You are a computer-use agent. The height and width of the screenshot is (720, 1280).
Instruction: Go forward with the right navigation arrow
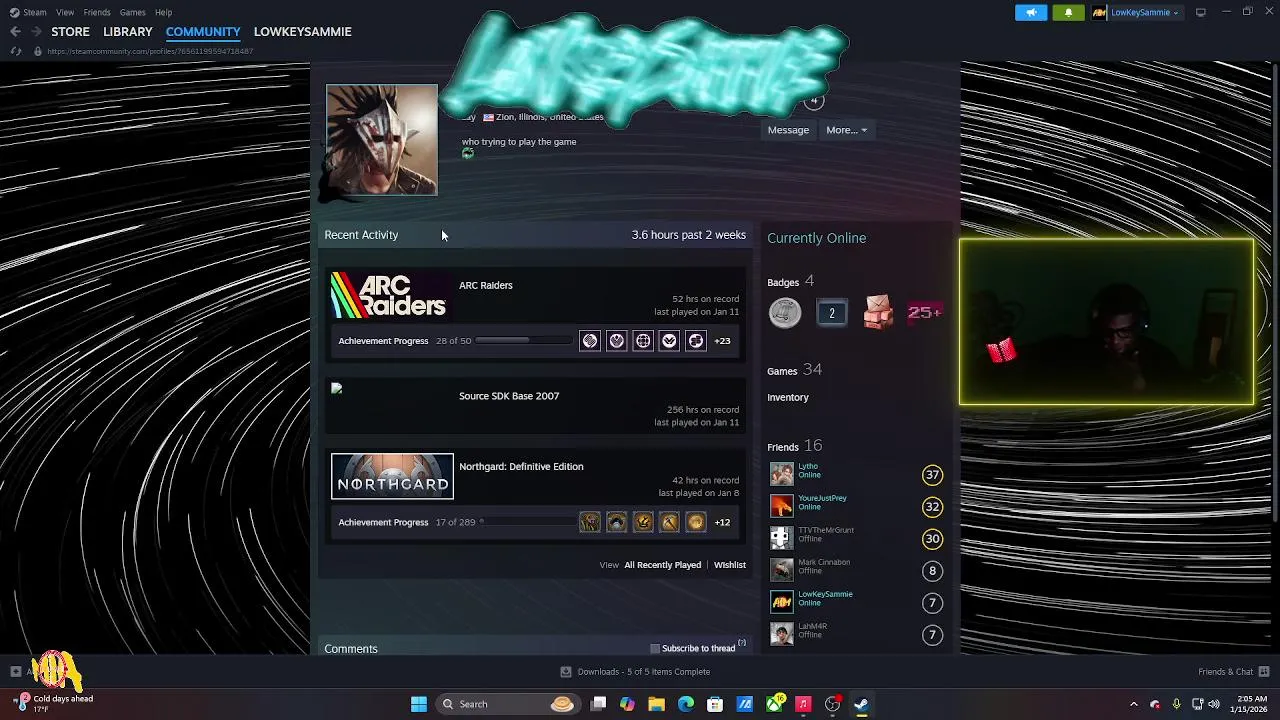click(36, 32)
